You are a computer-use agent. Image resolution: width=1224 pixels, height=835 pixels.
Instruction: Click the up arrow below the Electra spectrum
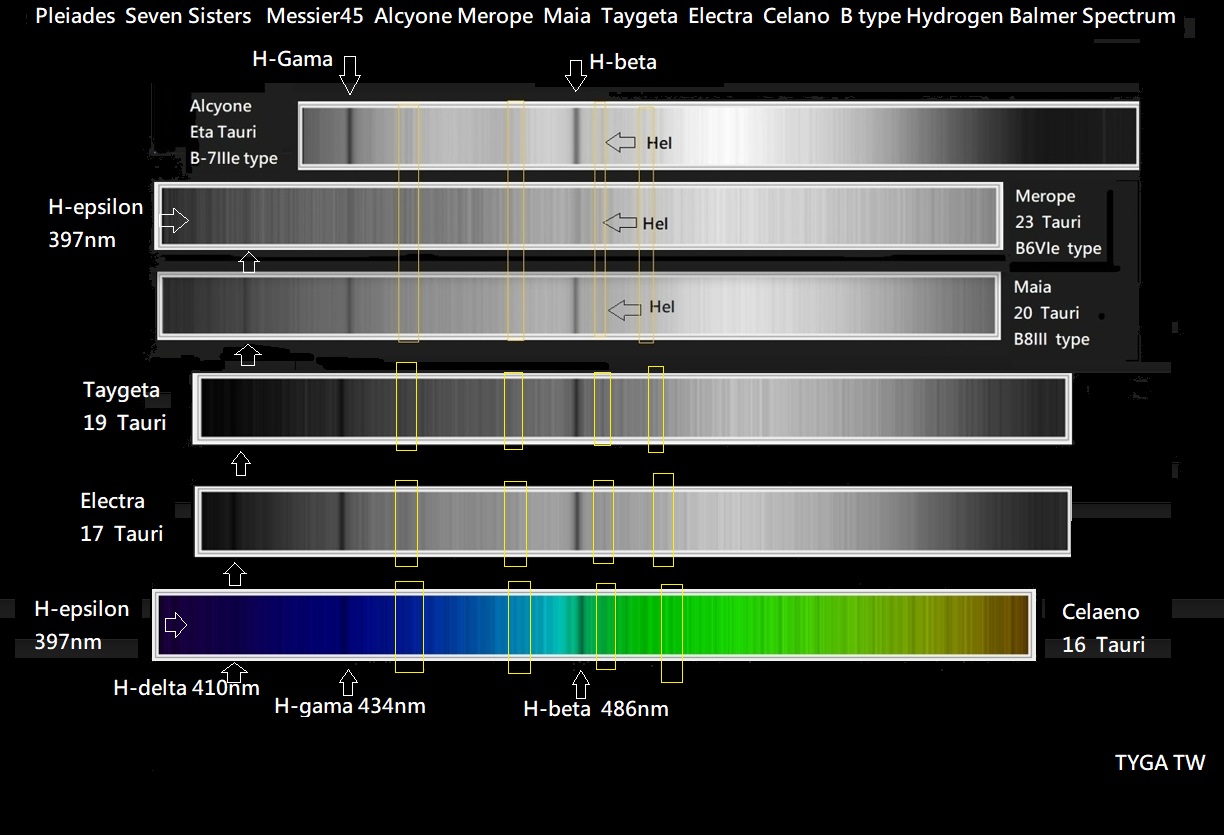235,573
